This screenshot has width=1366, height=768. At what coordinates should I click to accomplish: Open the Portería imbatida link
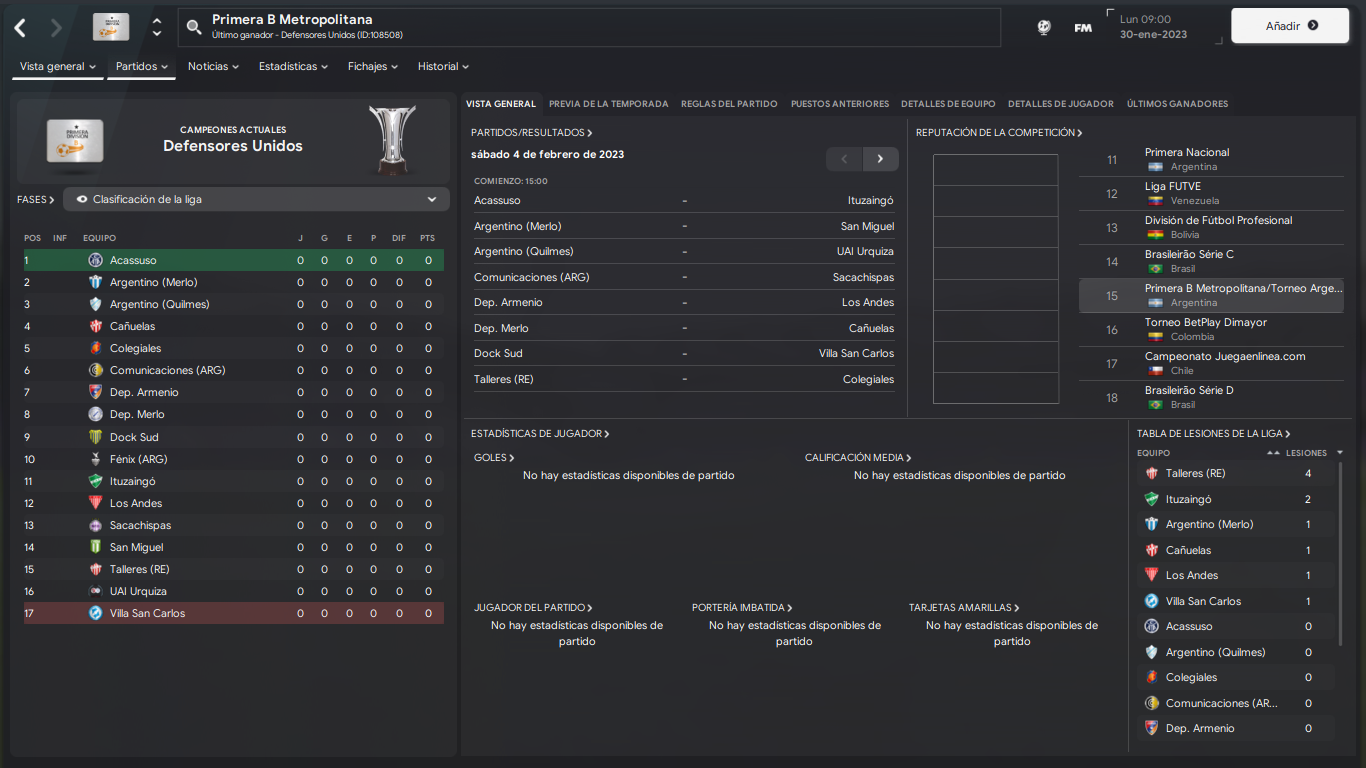pyautogui.click(x=741, y=608)
